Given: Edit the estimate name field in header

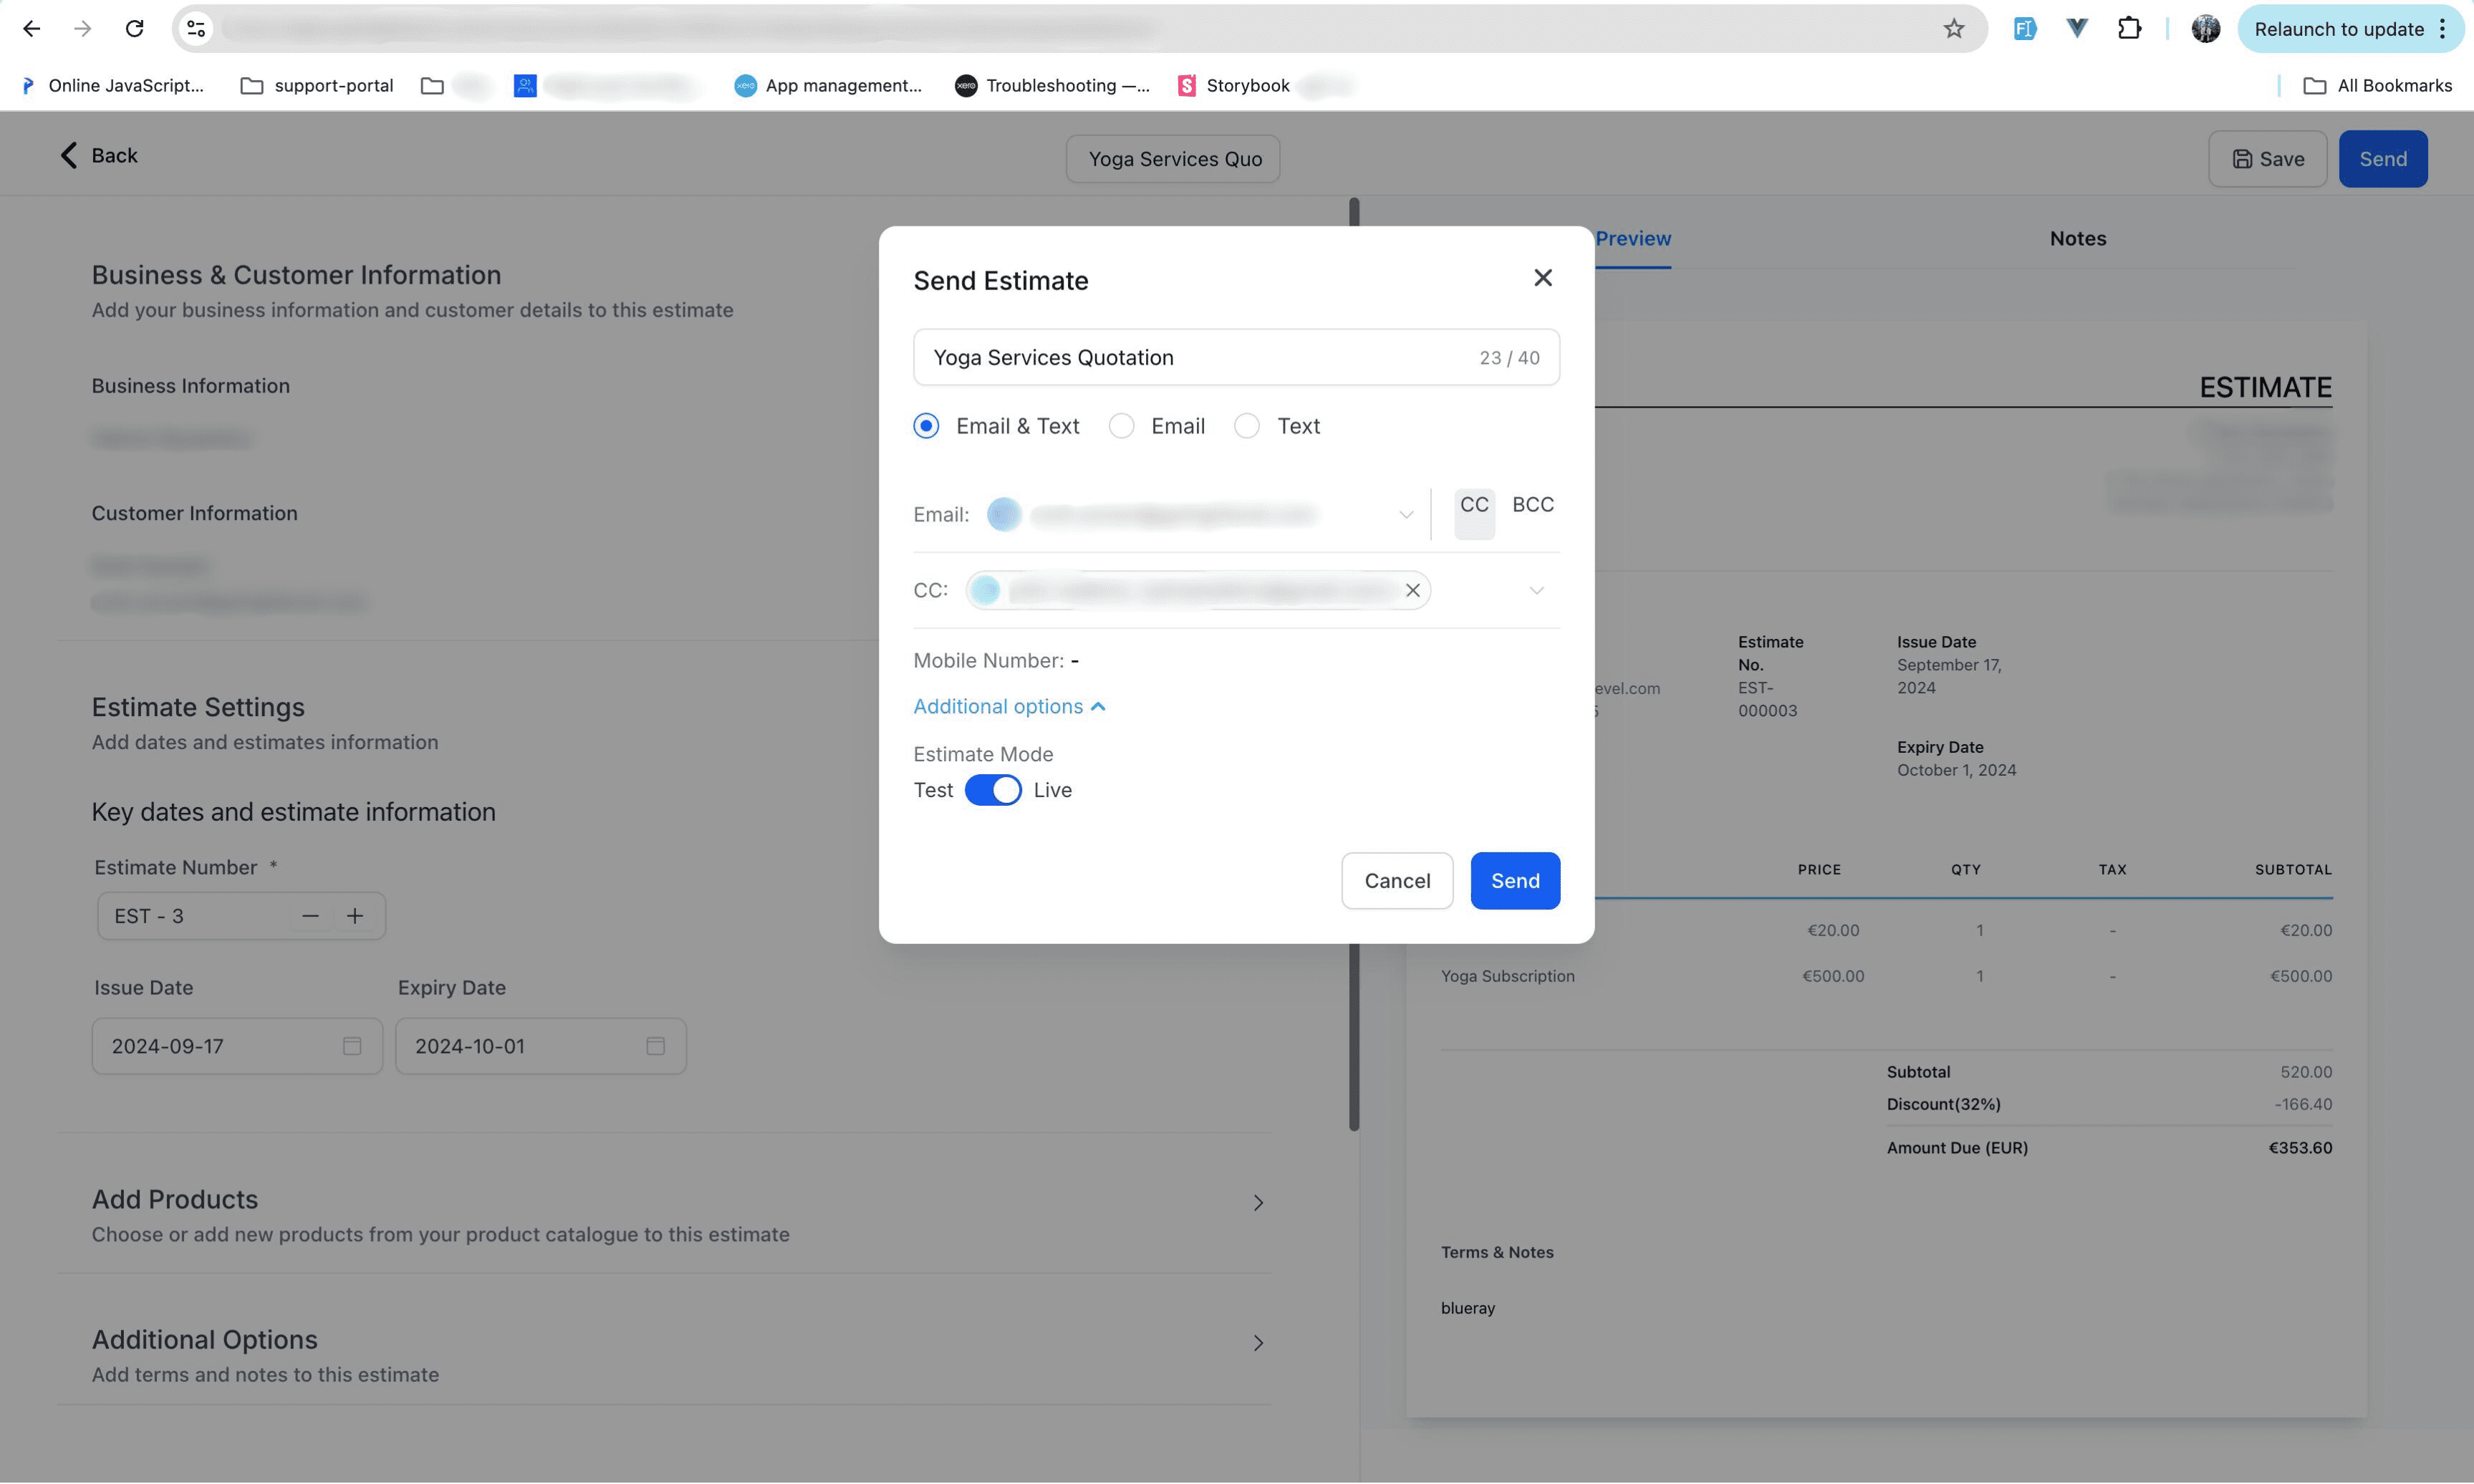Looking at the screenshot, I should tap(1172, 159).
